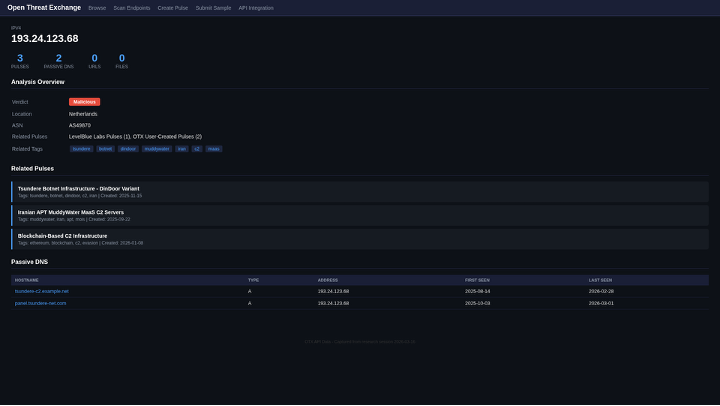The width and height of the screenshot is (720, 406).
Task: Click the Malicious verdict badge
Action: (84, 102)
